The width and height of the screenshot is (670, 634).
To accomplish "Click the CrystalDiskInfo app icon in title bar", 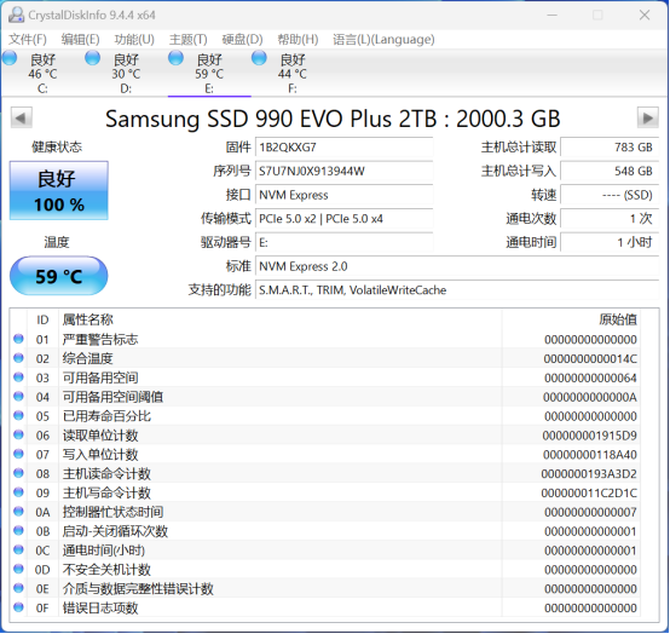I will click(14, 15).
